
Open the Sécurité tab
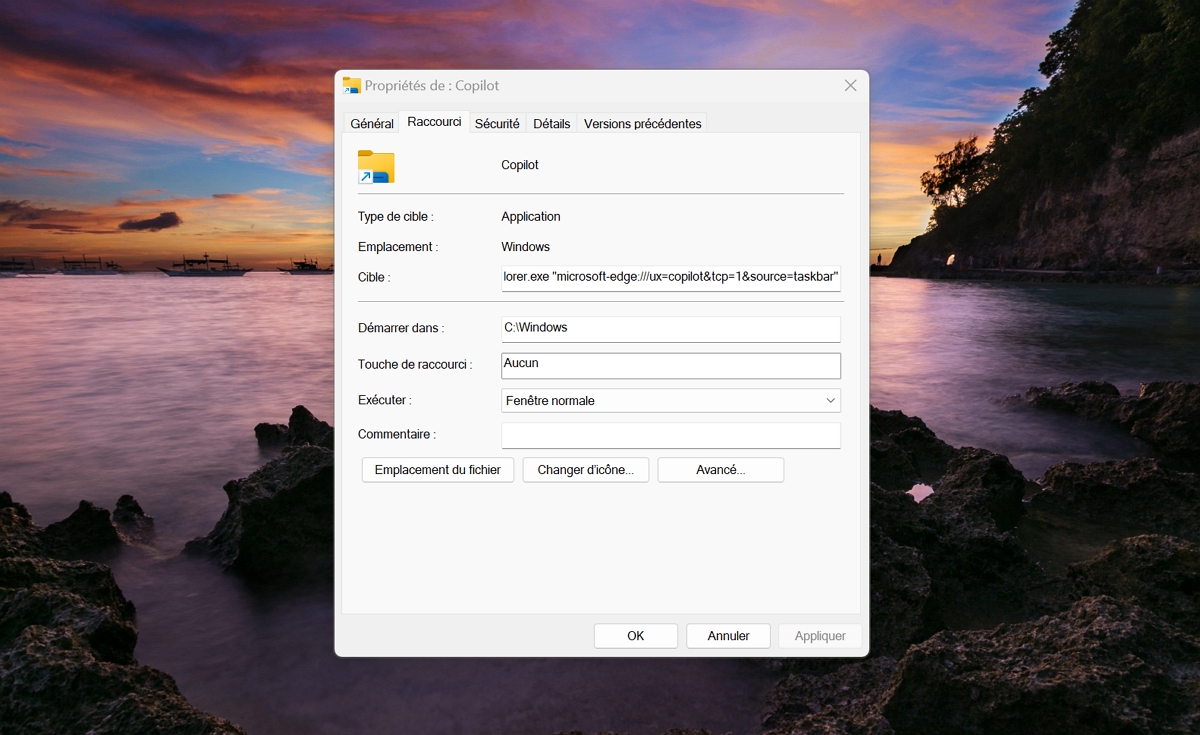[497, 123]
